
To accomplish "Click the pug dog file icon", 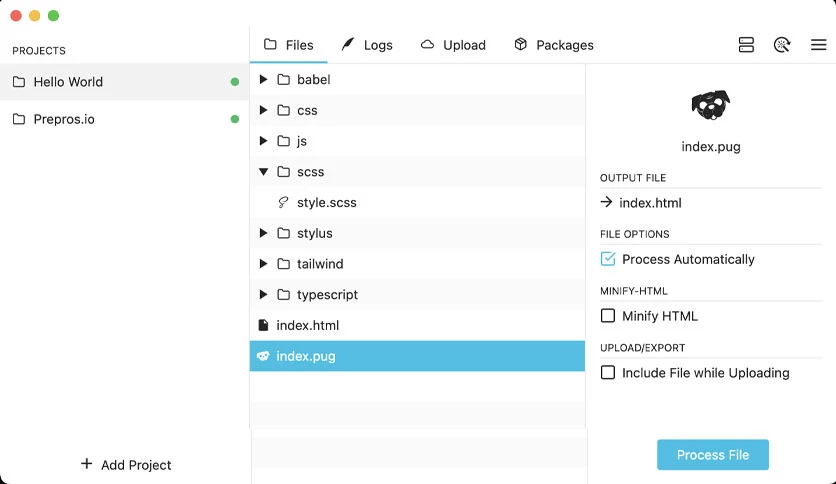I will (x=711, y=104).
